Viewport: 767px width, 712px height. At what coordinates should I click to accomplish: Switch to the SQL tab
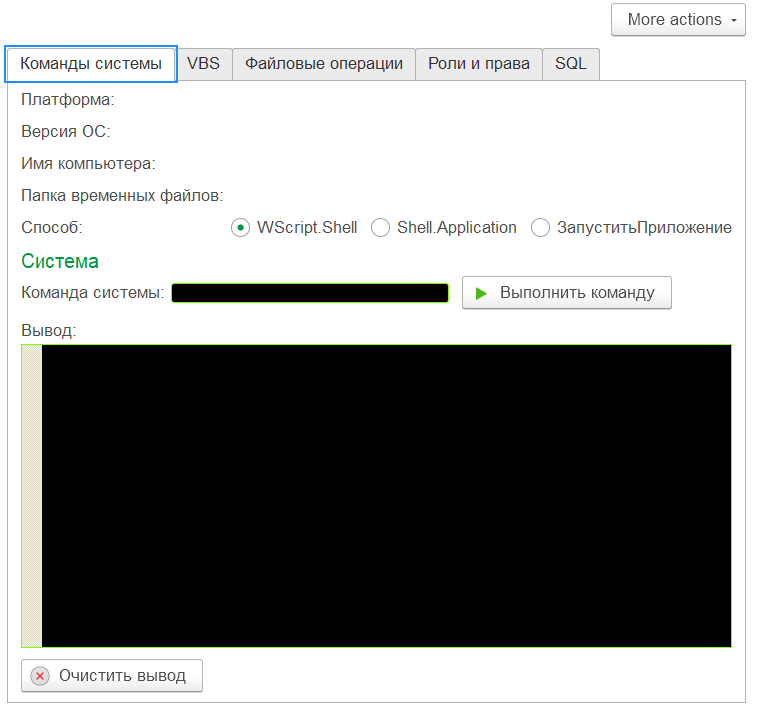coord(571,64)
